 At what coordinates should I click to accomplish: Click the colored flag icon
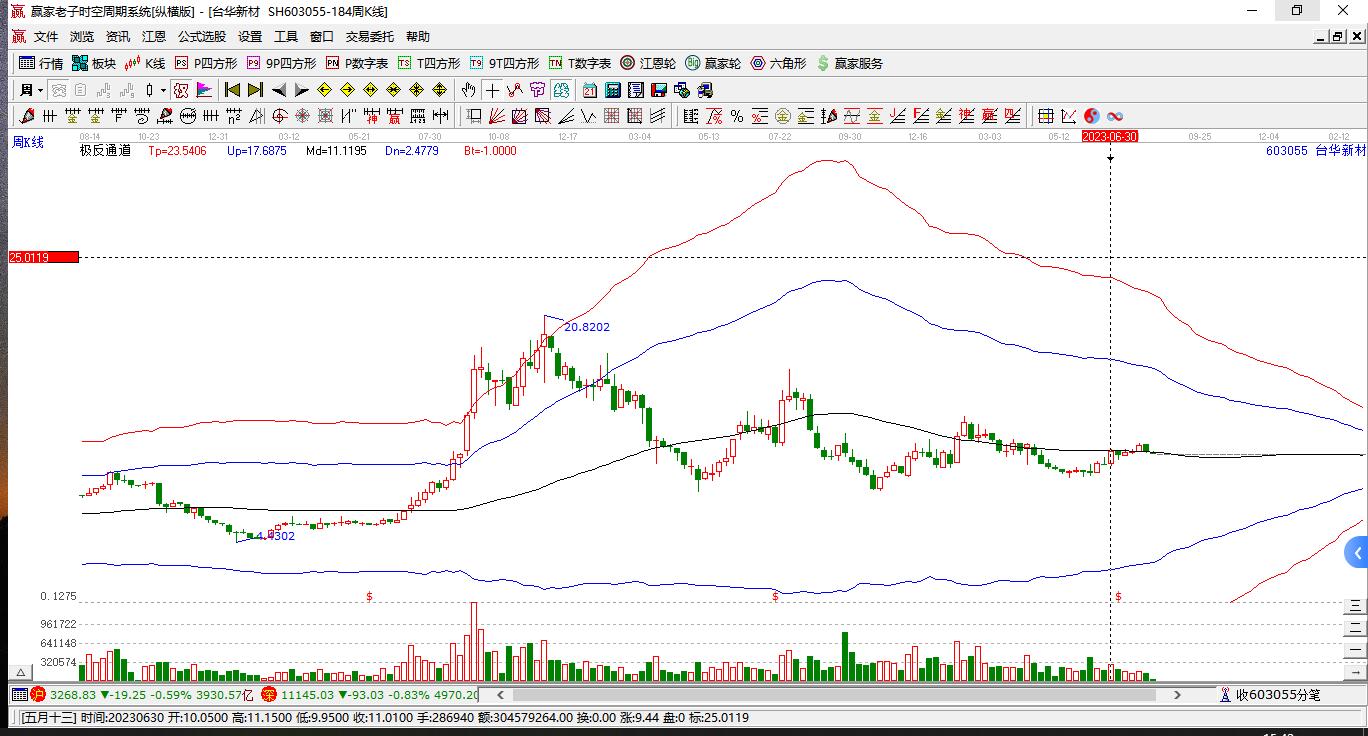point(204,90)
